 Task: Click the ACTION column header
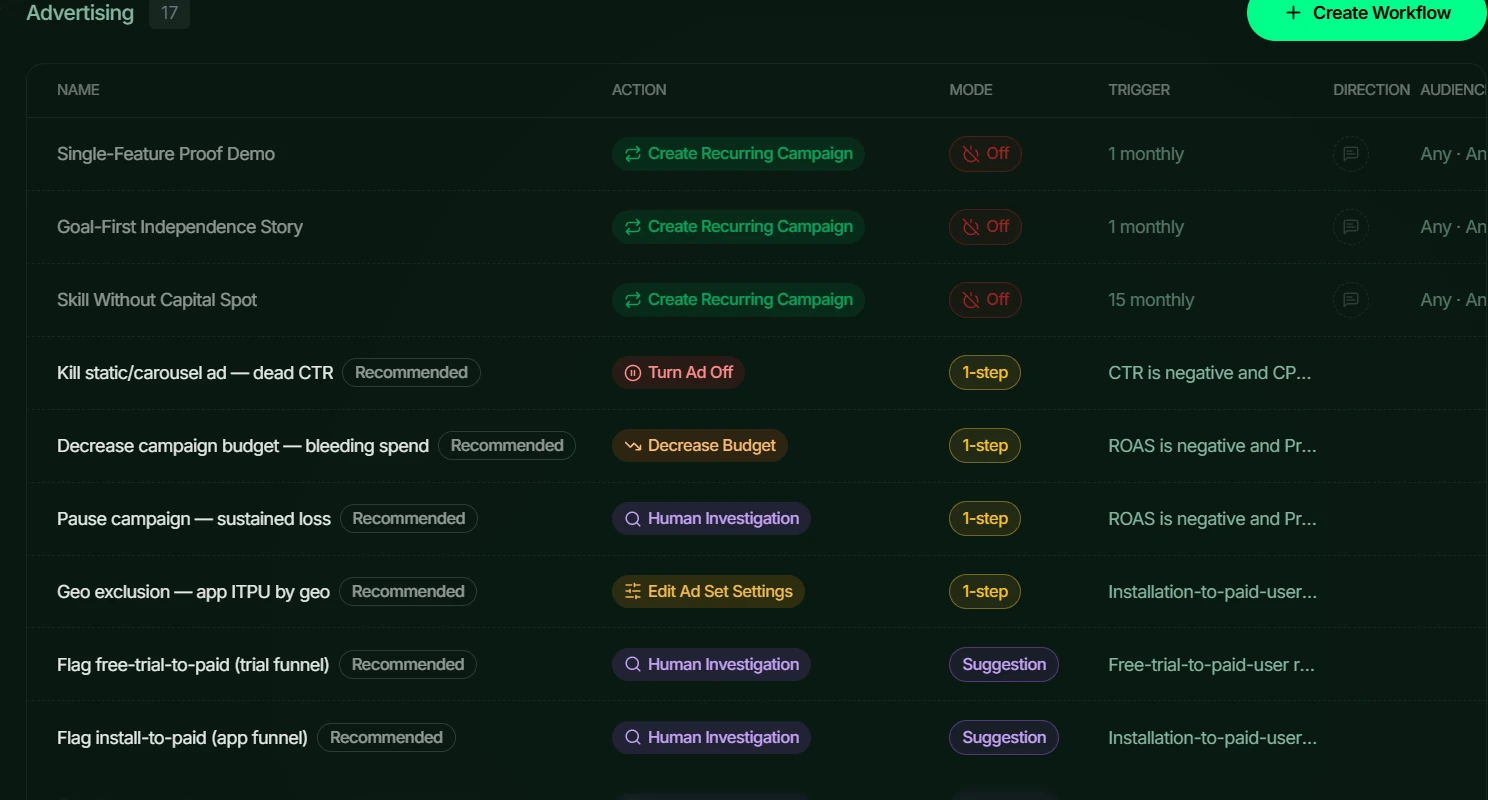pyautogui.click(x=639, y=90)
